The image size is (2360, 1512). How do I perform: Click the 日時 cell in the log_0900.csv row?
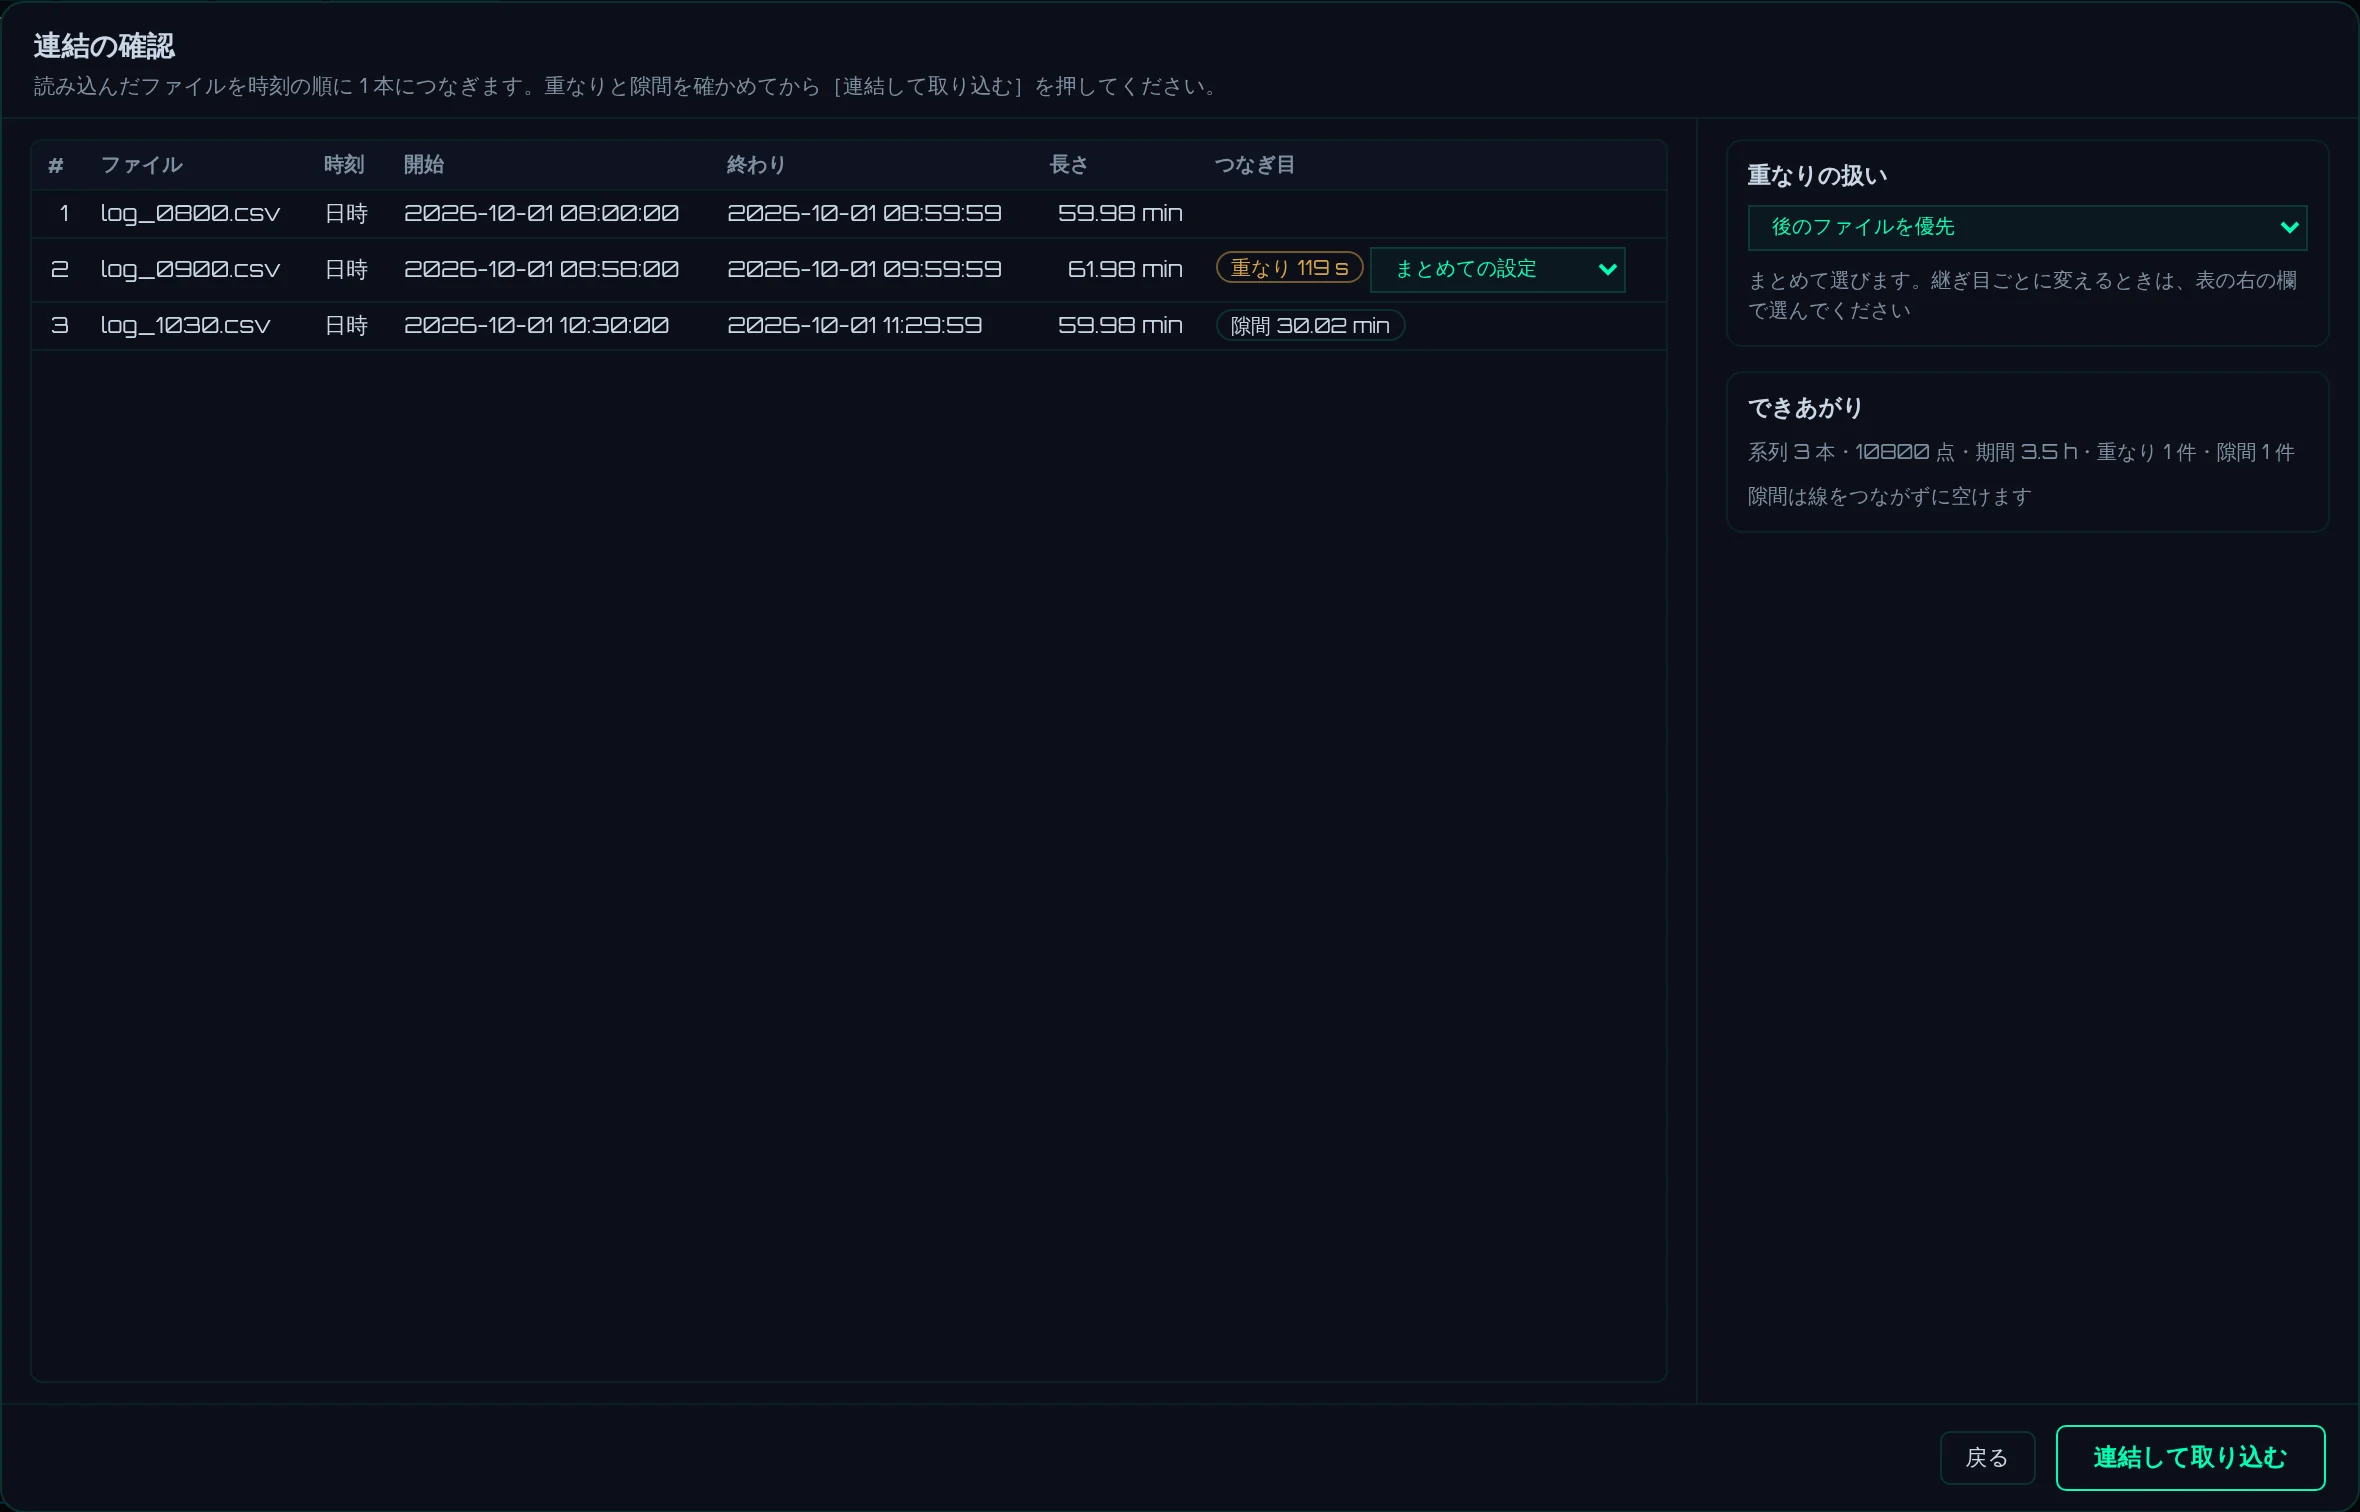pyautogui.click(x=346, y=269)
